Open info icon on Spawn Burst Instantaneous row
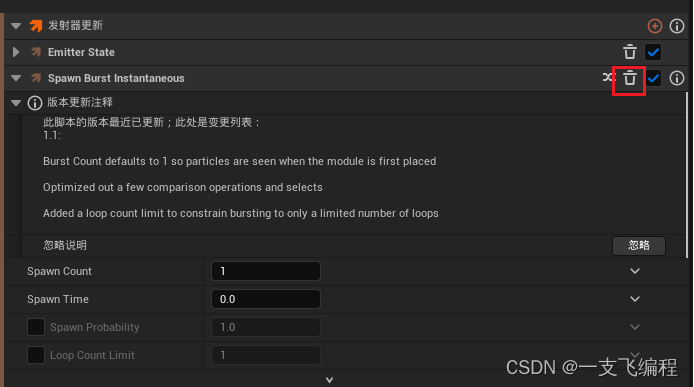This screenshot has width=694, height=387. [x=677, y=78]
